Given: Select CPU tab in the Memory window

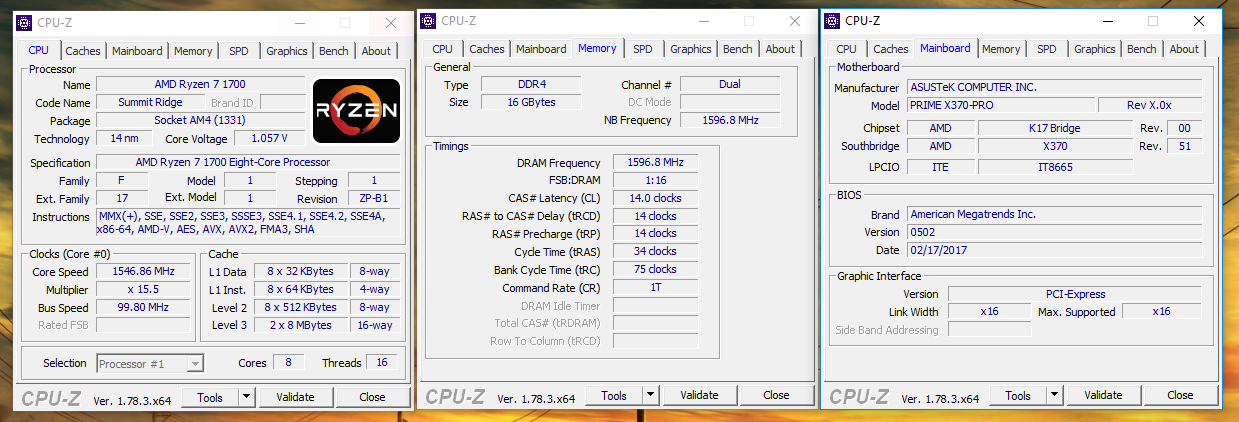Looking at the screenshot, I should point(443,49).
